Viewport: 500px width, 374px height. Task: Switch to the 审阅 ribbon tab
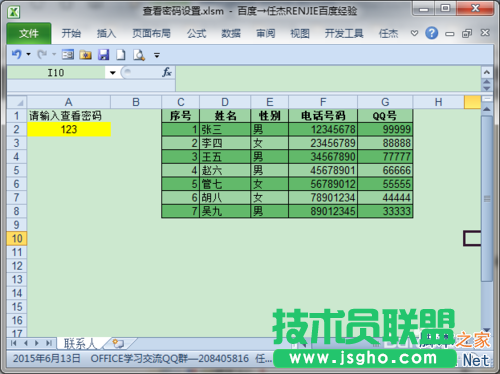coord(266,34)
